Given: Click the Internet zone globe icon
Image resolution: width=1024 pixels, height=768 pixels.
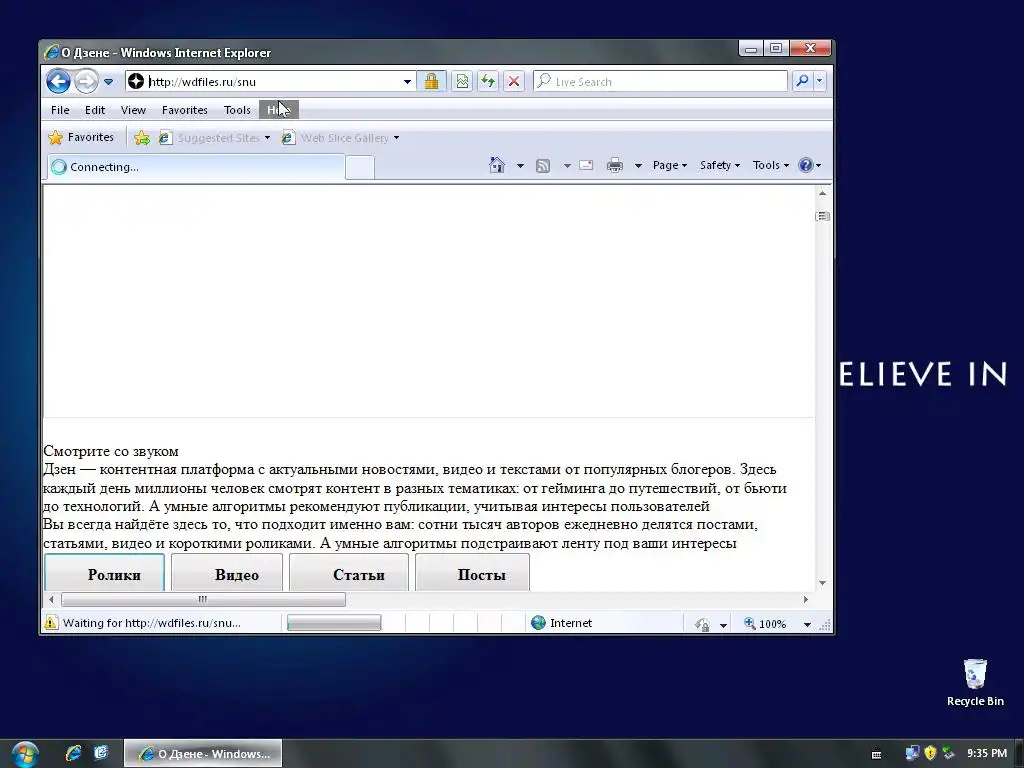Looking at the screenshot, I should [538, 622].
